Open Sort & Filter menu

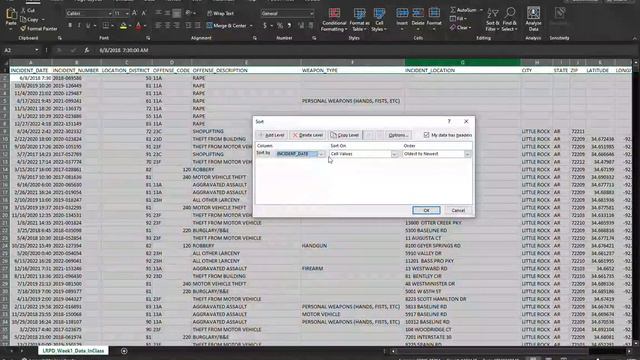click(493, 20)
